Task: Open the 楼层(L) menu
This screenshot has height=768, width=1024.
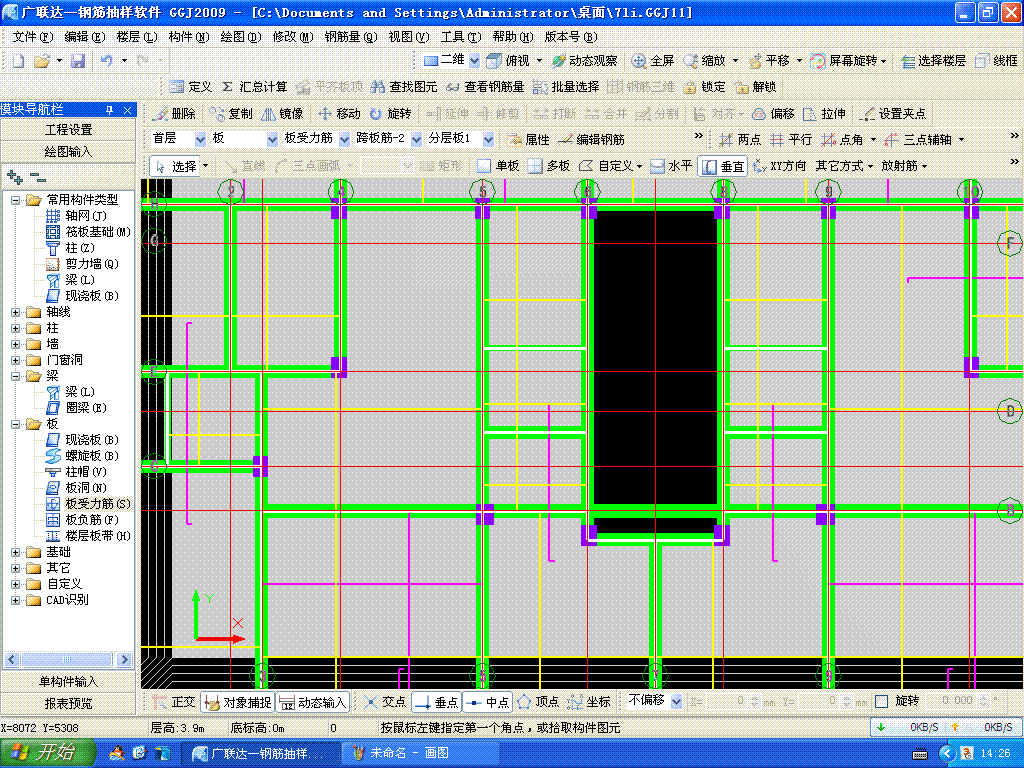Action: [137, 37]
